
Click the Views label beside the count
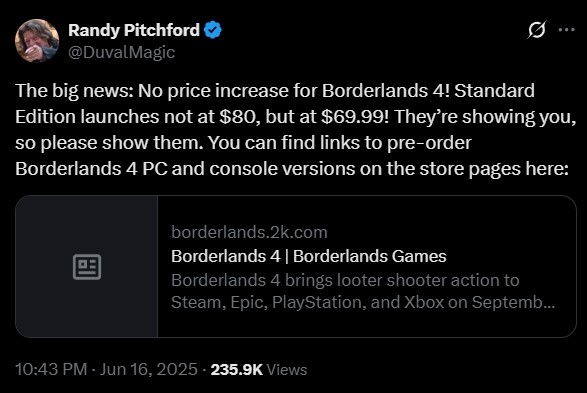point(287,370)
